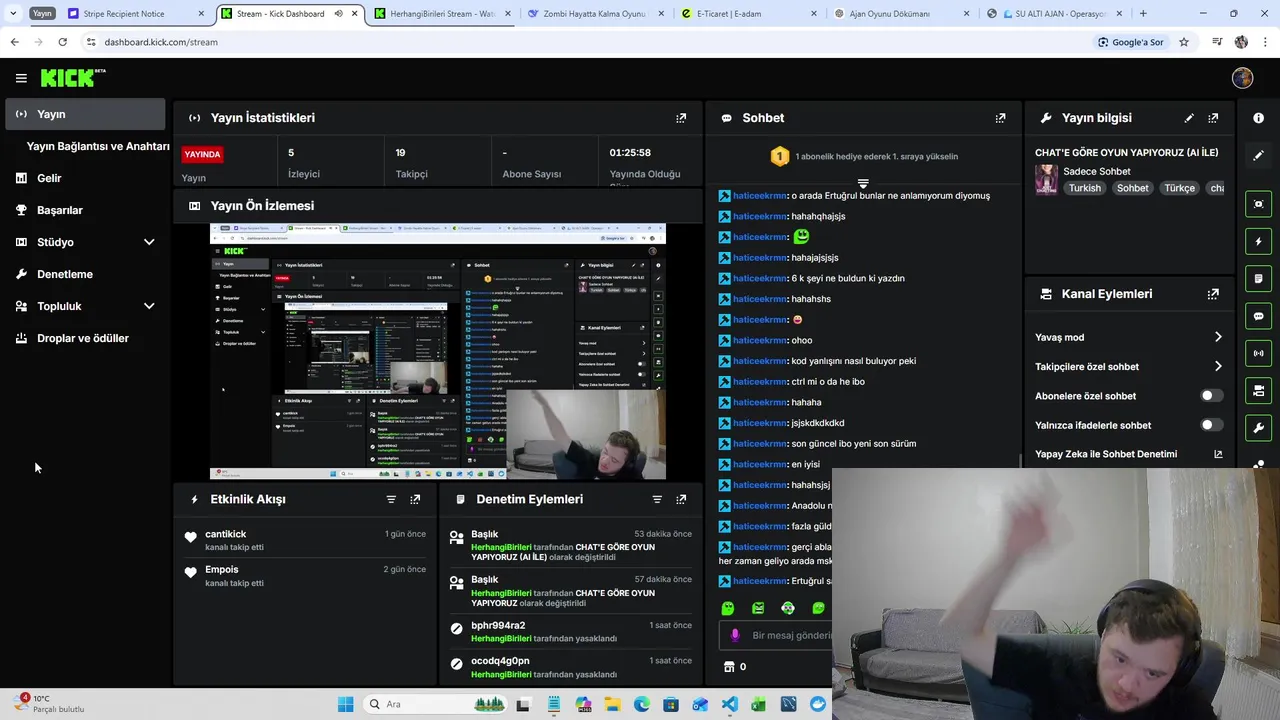This screenshot has height=720, width=1280.
Task: Click the KICK logo
Action: click(72, 78)
